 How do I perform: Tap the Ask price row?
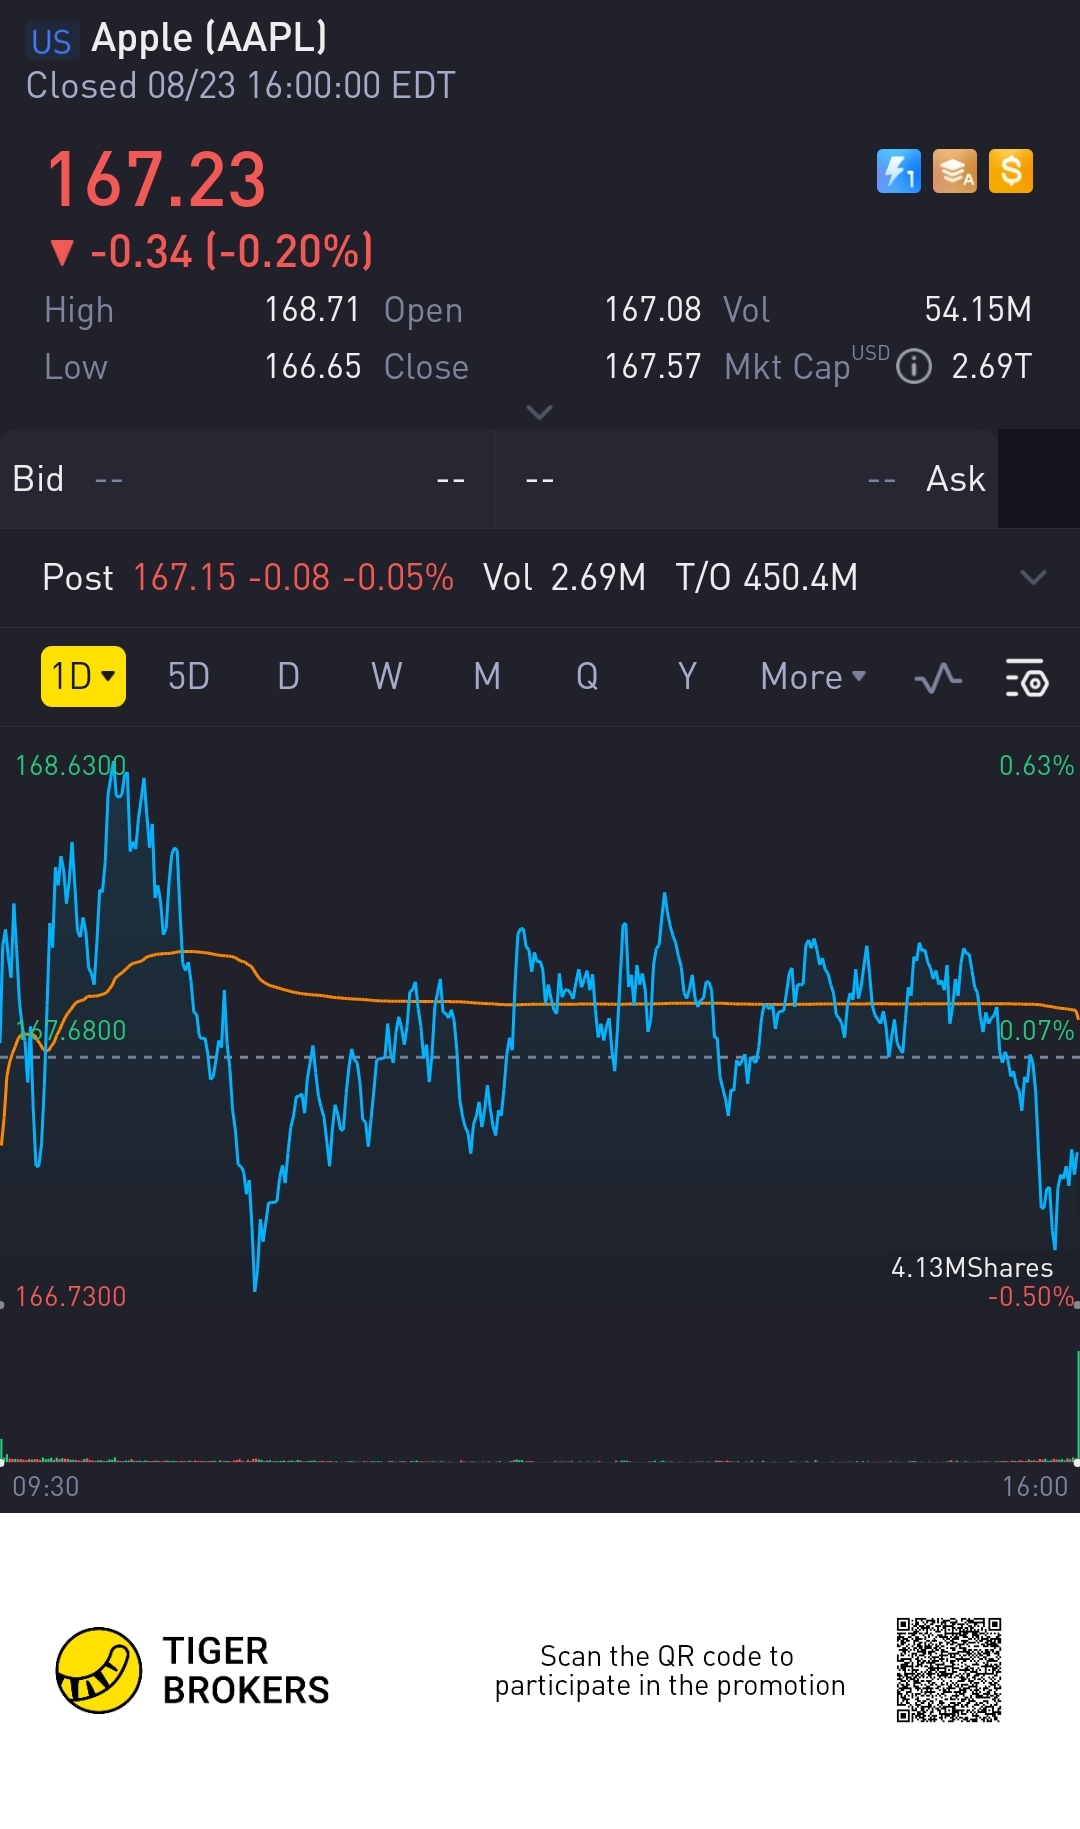pos(747,479)
